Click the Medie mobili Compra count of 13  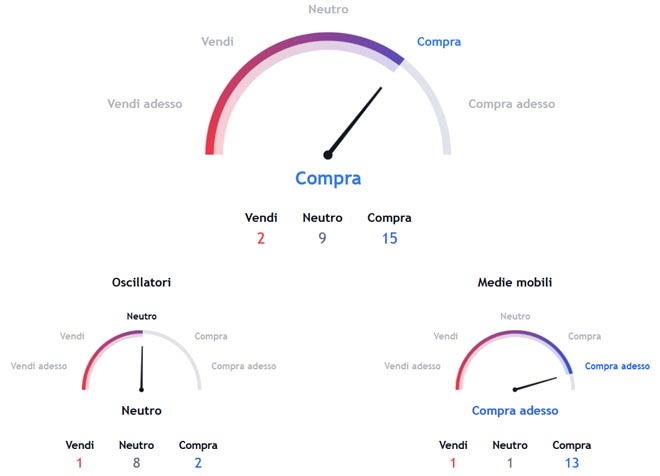click(x=571, y=463)
